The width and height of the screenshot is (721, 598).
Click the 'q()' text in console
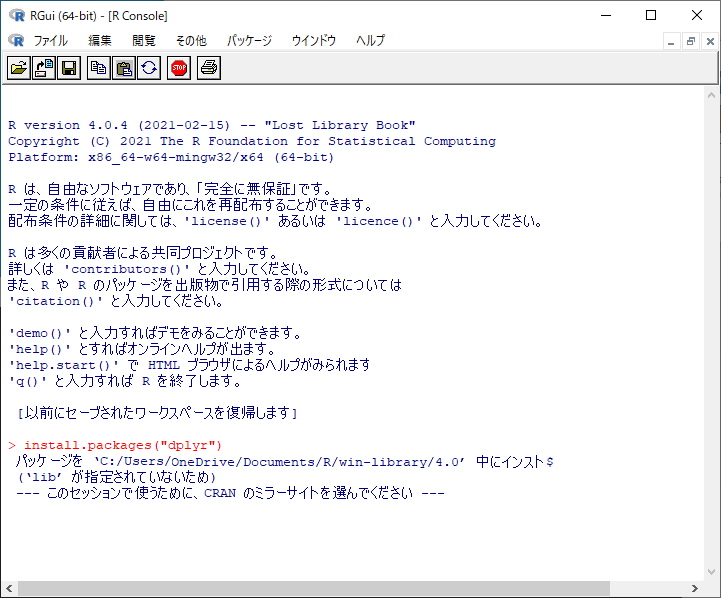(x=28, y=381)
